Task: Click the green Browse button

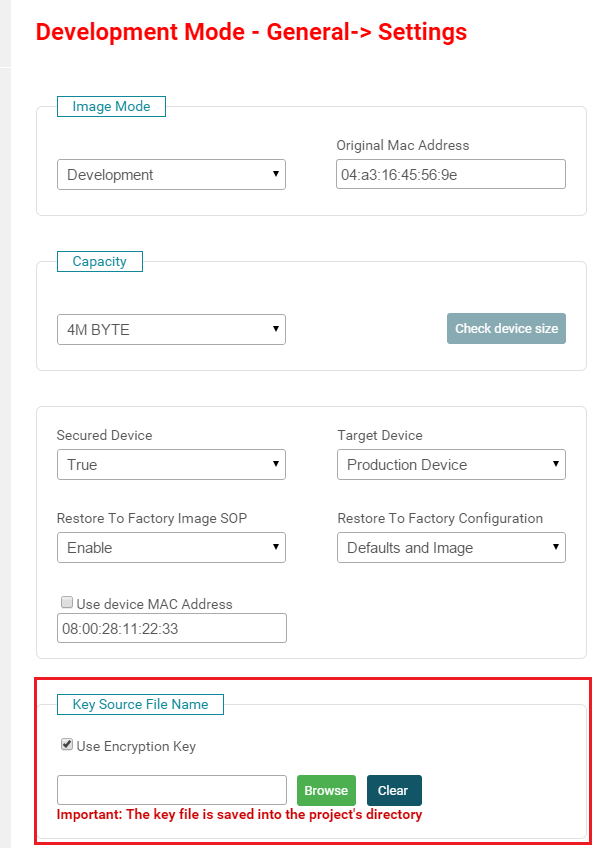Action: tap(326, 790)
